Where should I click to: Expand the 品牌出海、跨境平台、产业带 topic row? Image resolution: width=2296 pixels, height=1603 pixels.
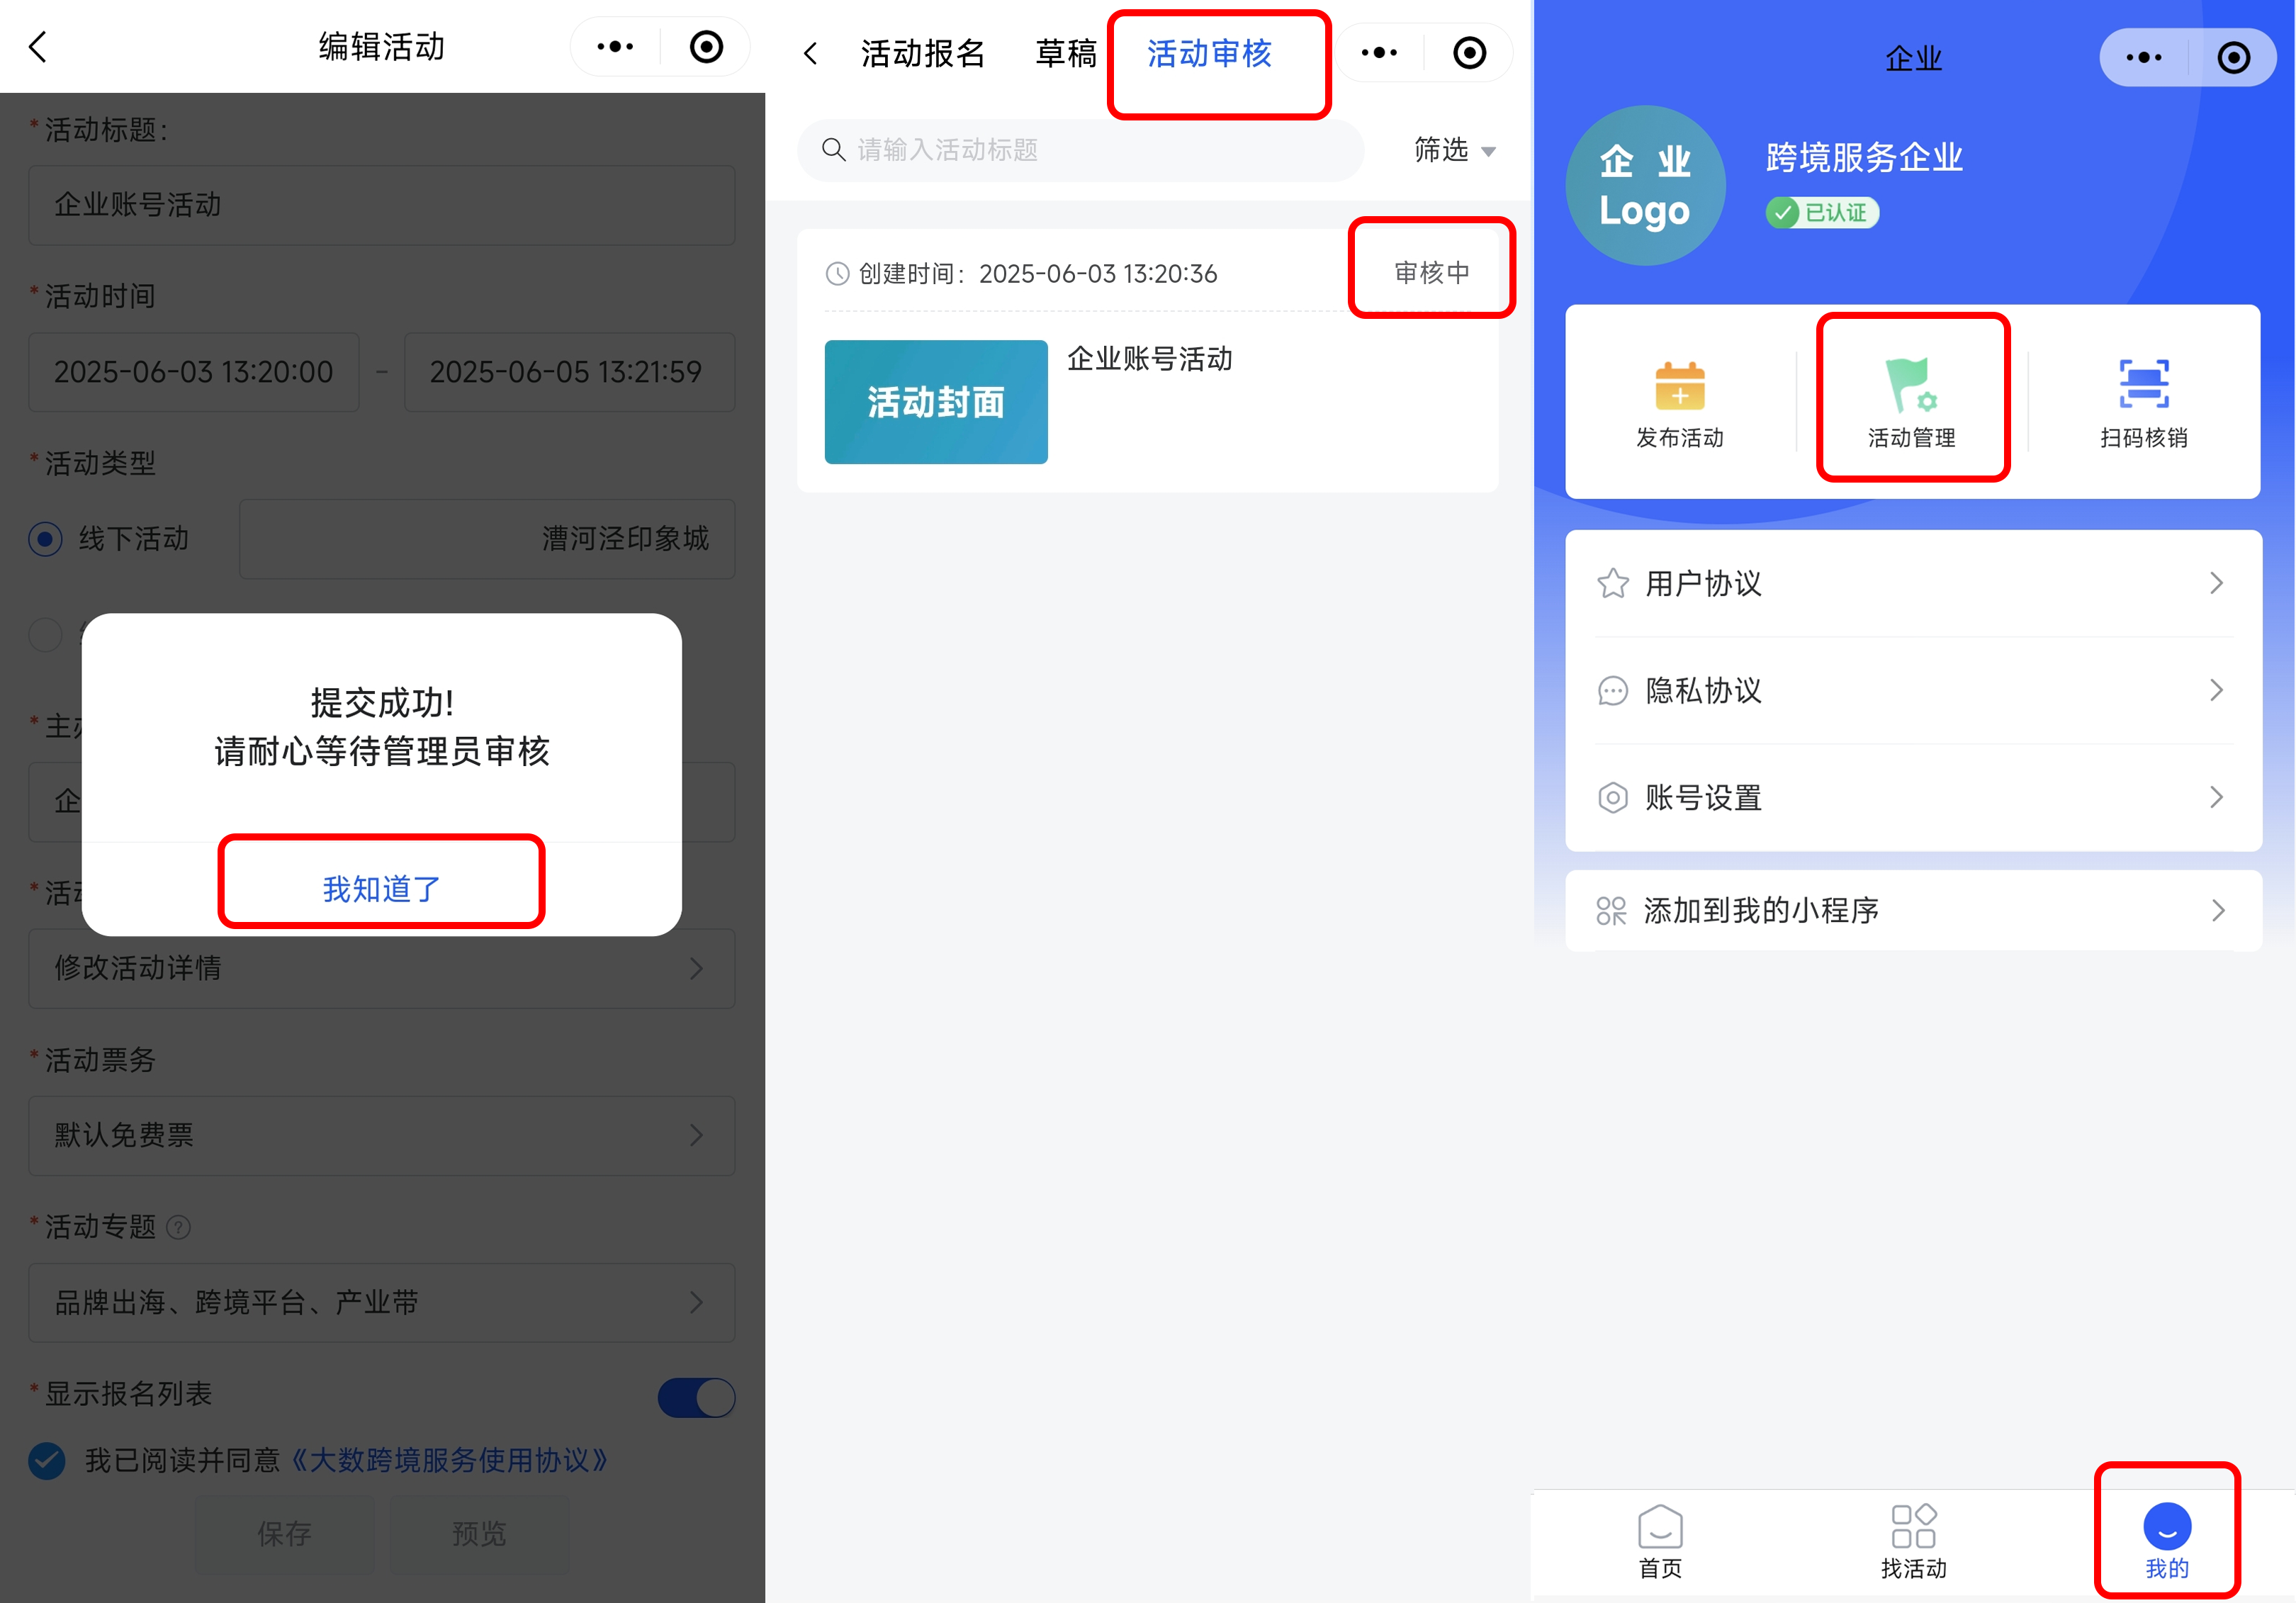[x=382, y=1303]
